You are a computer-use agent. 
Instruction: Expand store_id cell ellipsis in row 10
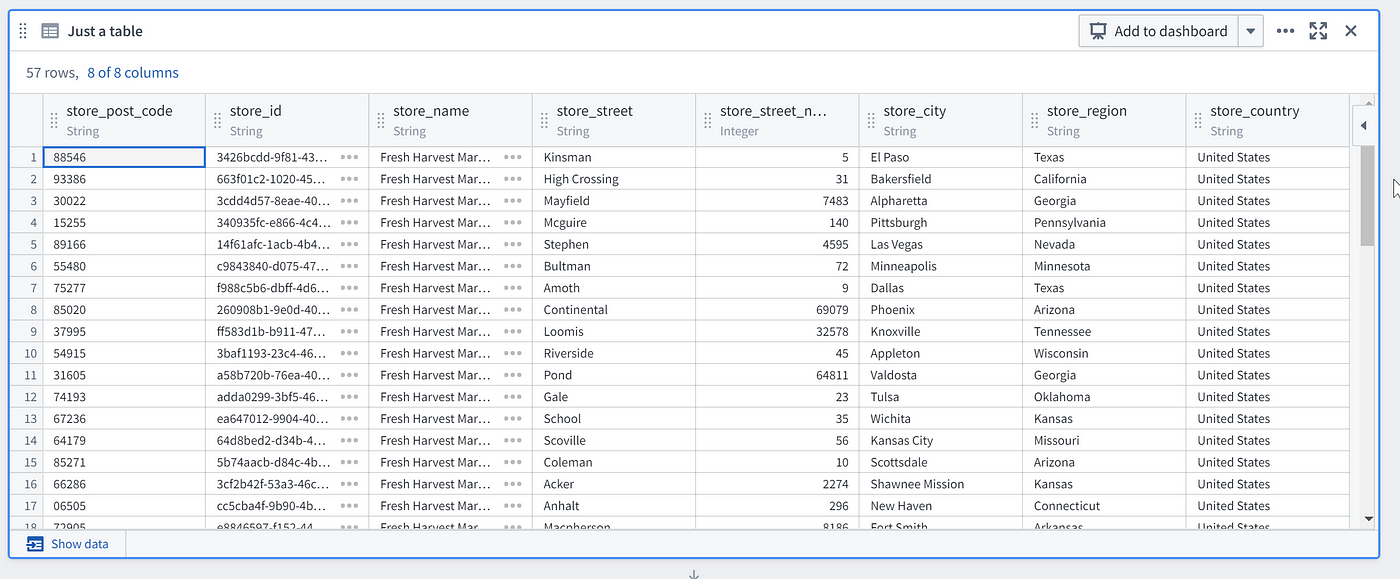(x=349, y=353)
